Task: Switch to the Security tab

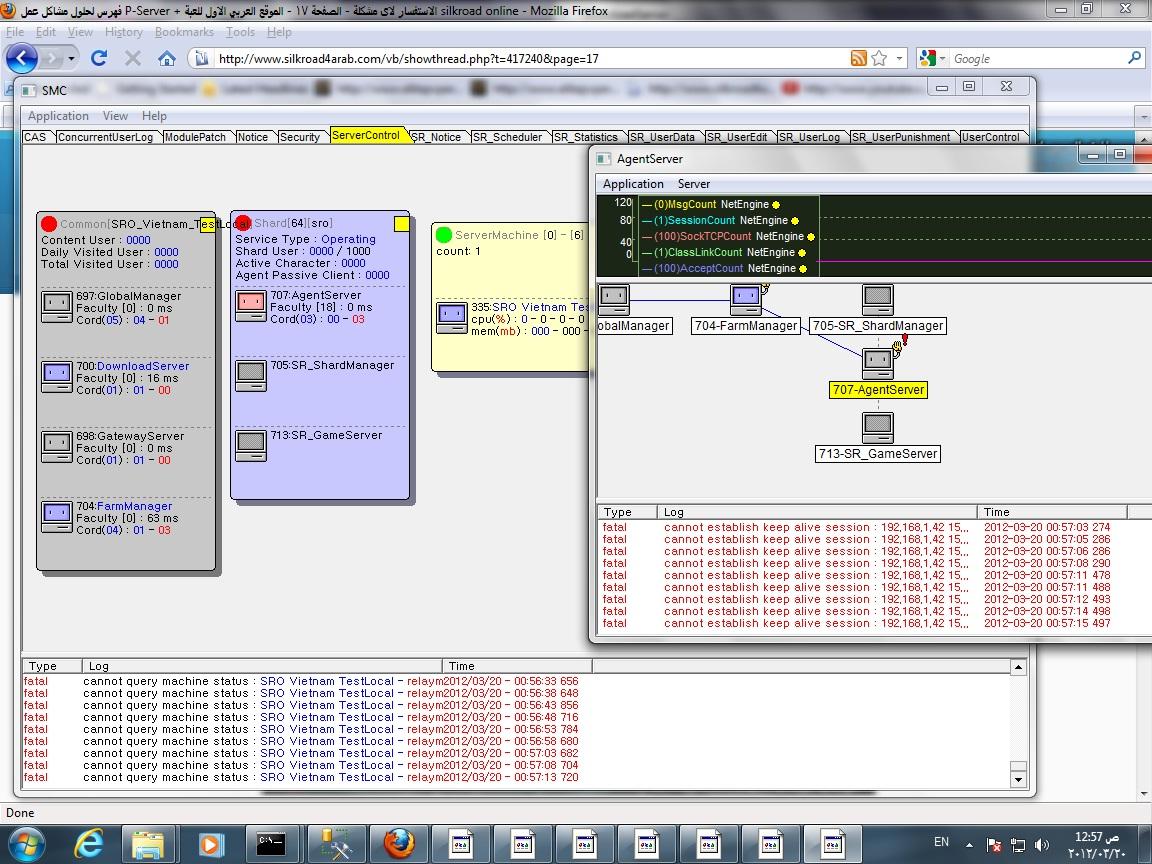Action: [300, 137]
